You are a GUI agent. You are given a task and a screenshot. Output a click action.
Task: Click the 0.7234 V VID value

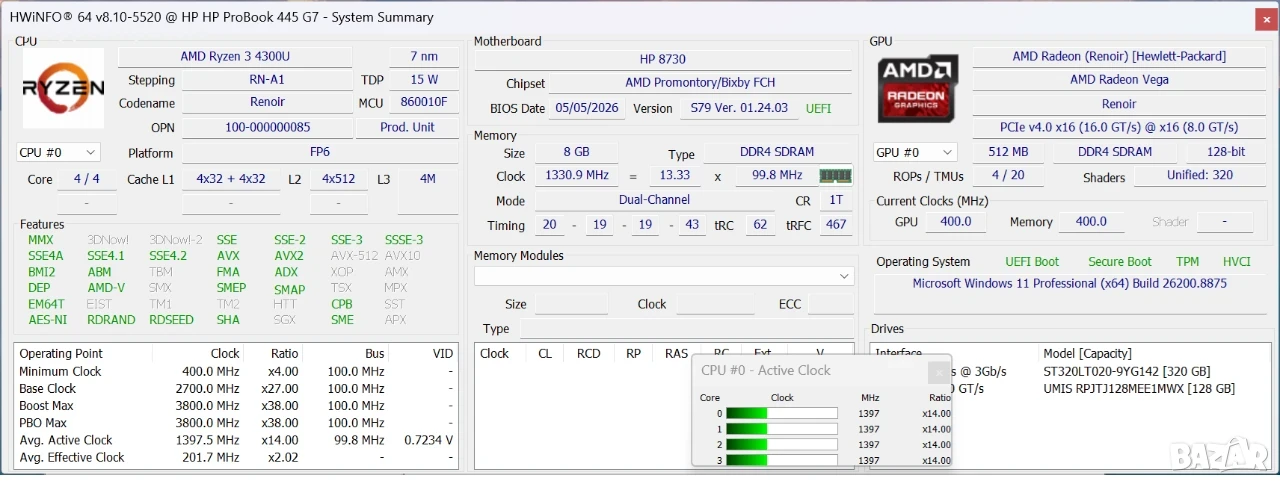428,440
